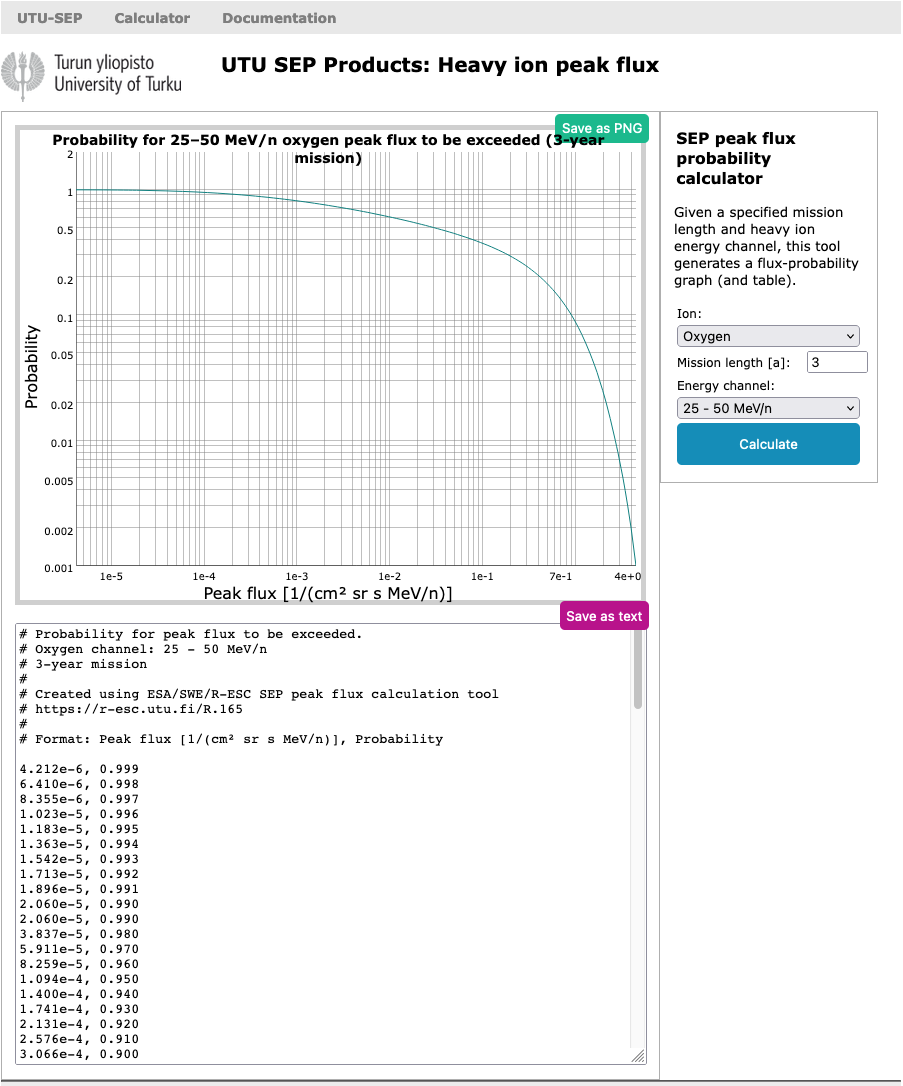Click the University of Turku logo

click(x=93, y=74)
